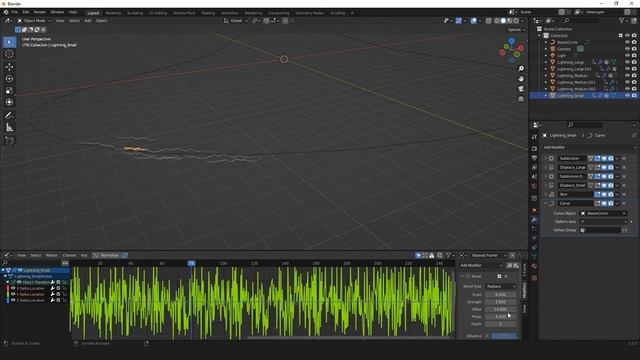Pick the Annotate pencil tool
Screen dimensions: 640x360
click(x=9, y=116)
